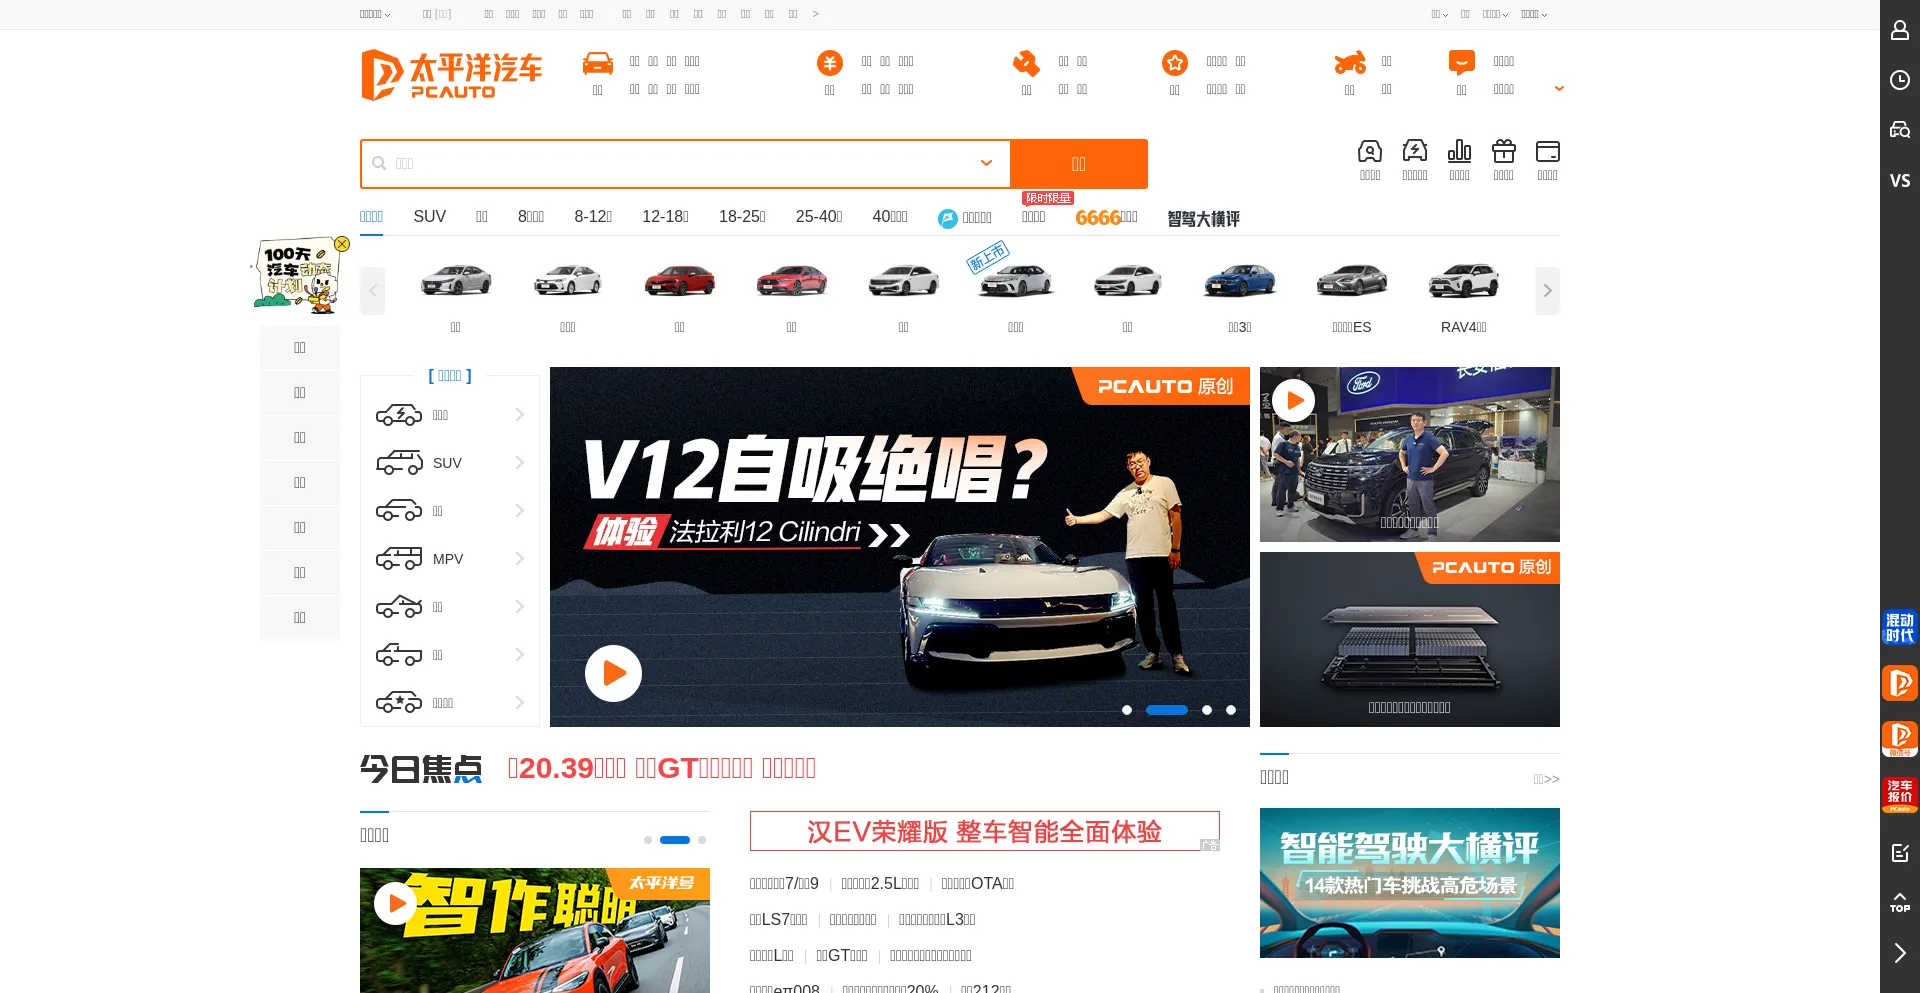Select the last dot of banner carousel
The height and width of the screenshot is (993, 1920).
point(1231,710)
